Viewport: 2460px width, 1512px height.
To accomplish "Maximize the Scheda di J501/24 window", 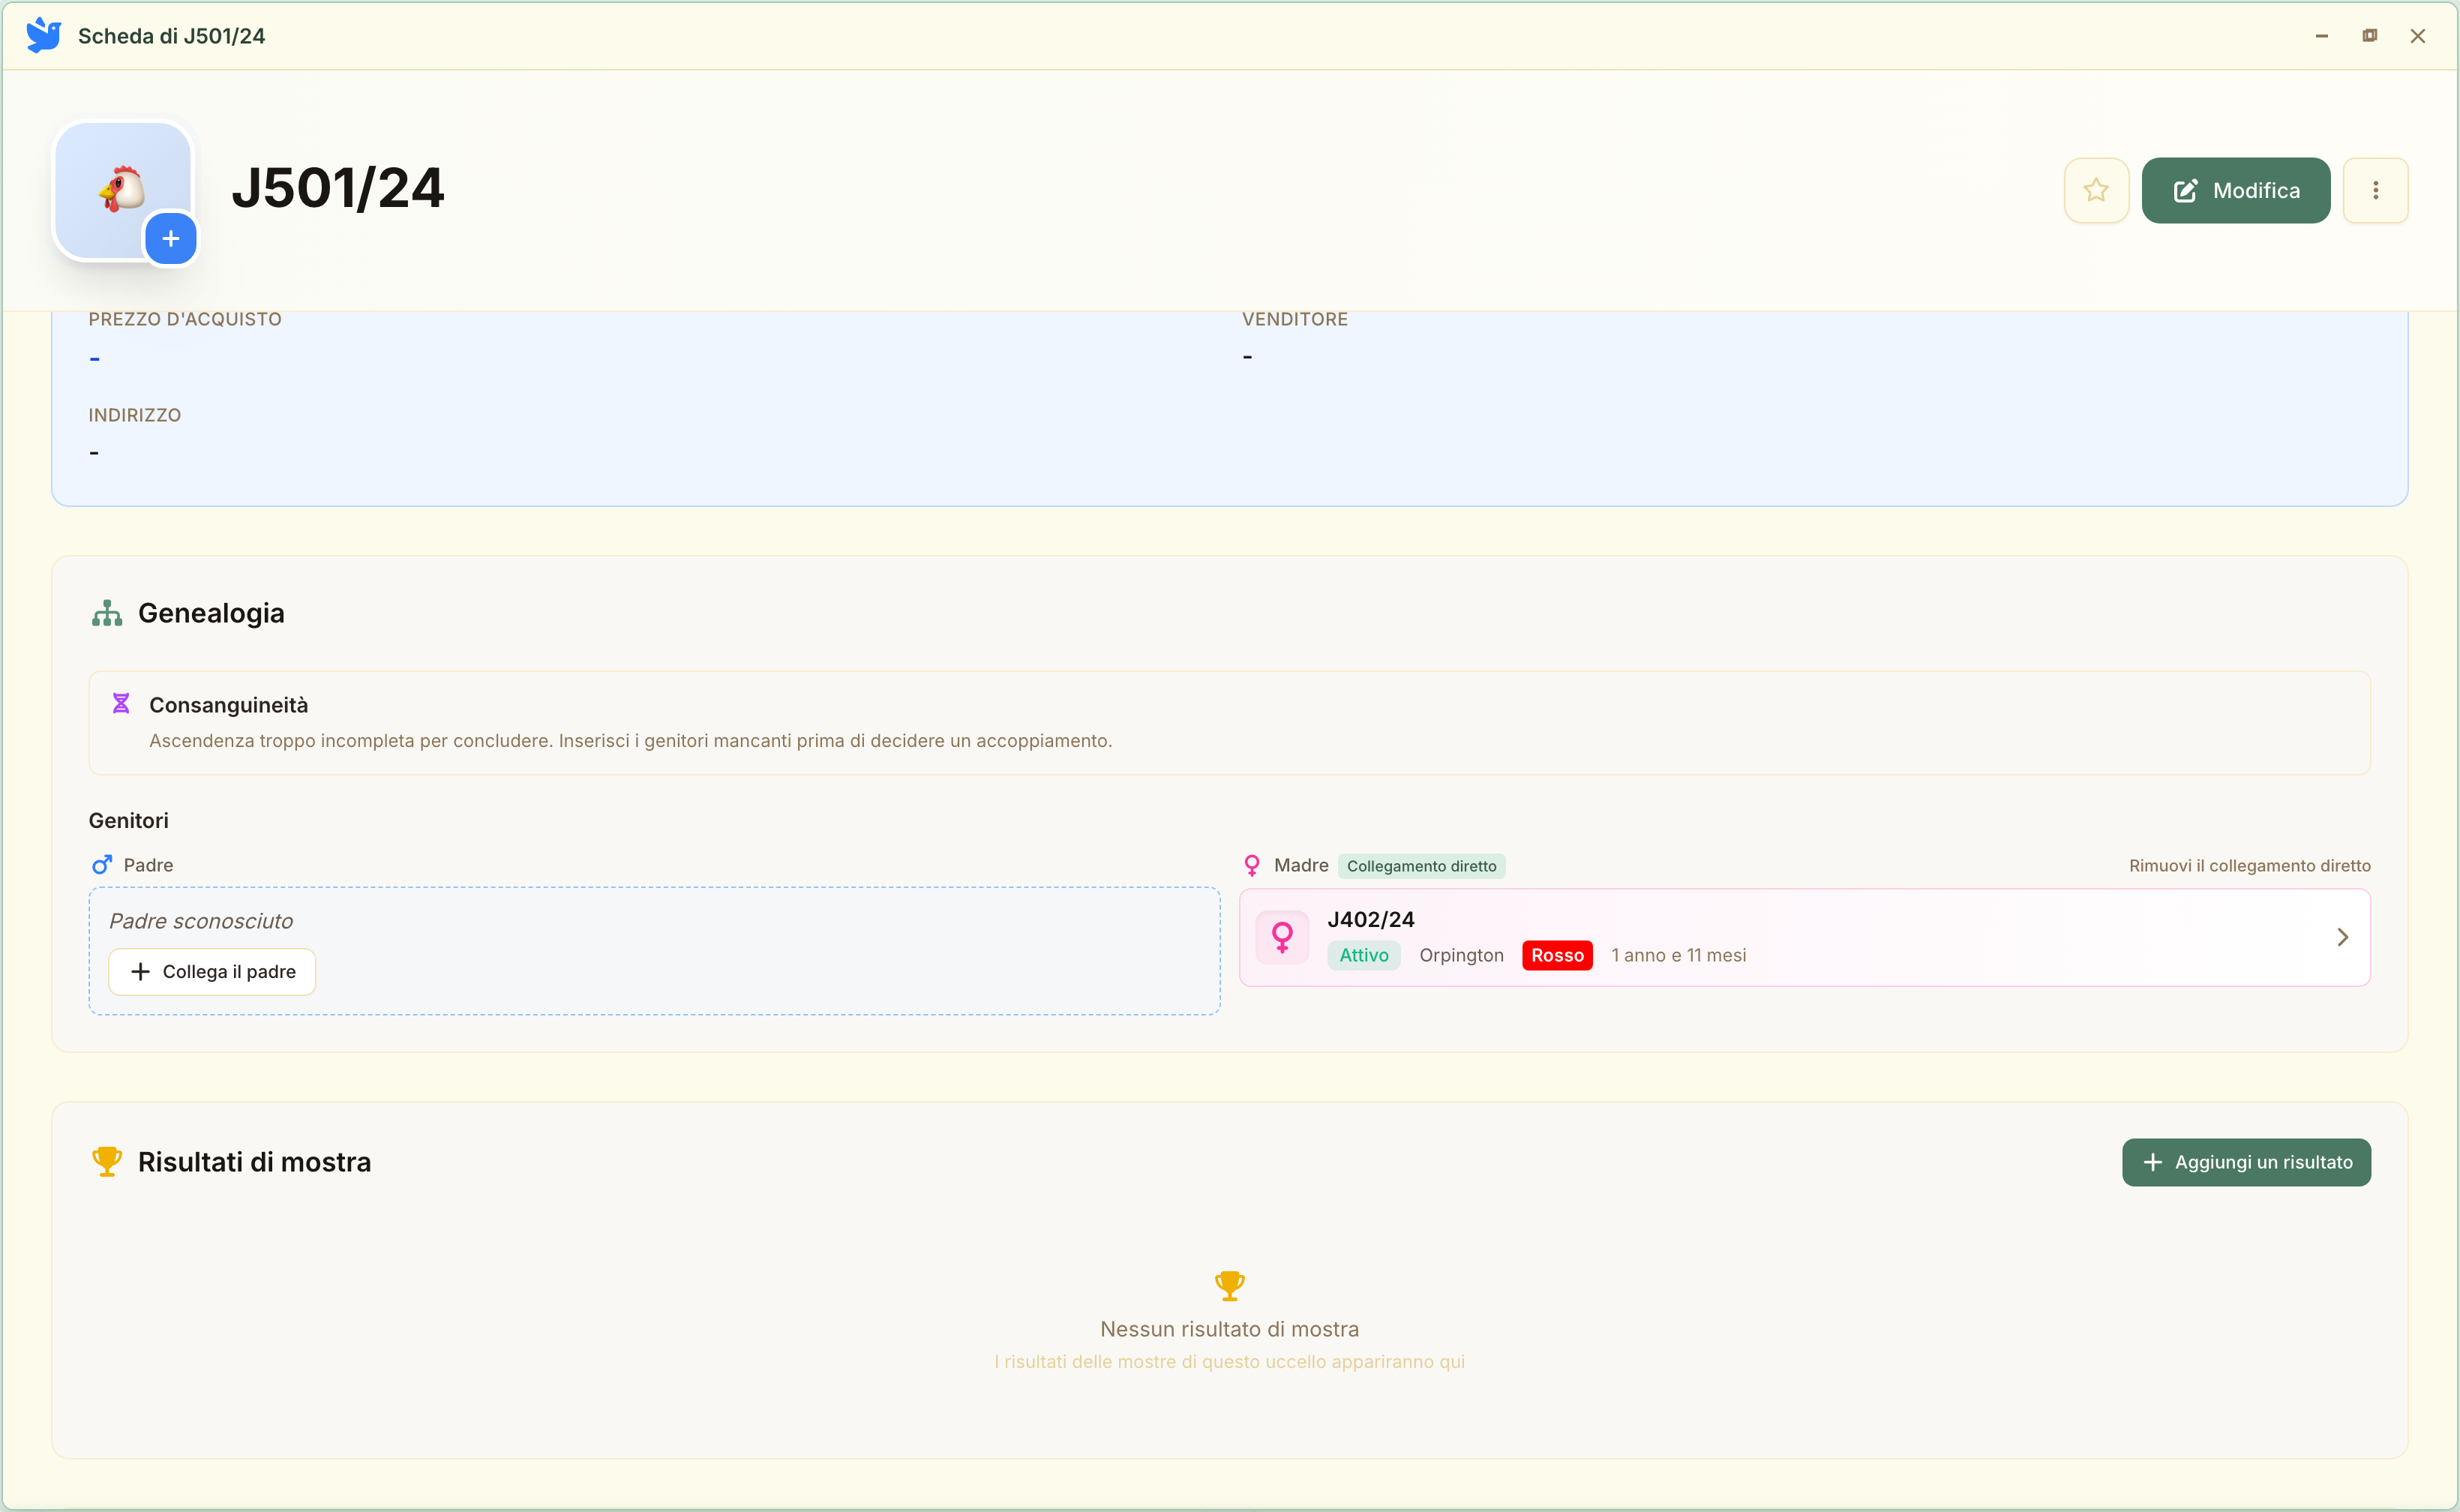I will click(x=2370, y=36).
